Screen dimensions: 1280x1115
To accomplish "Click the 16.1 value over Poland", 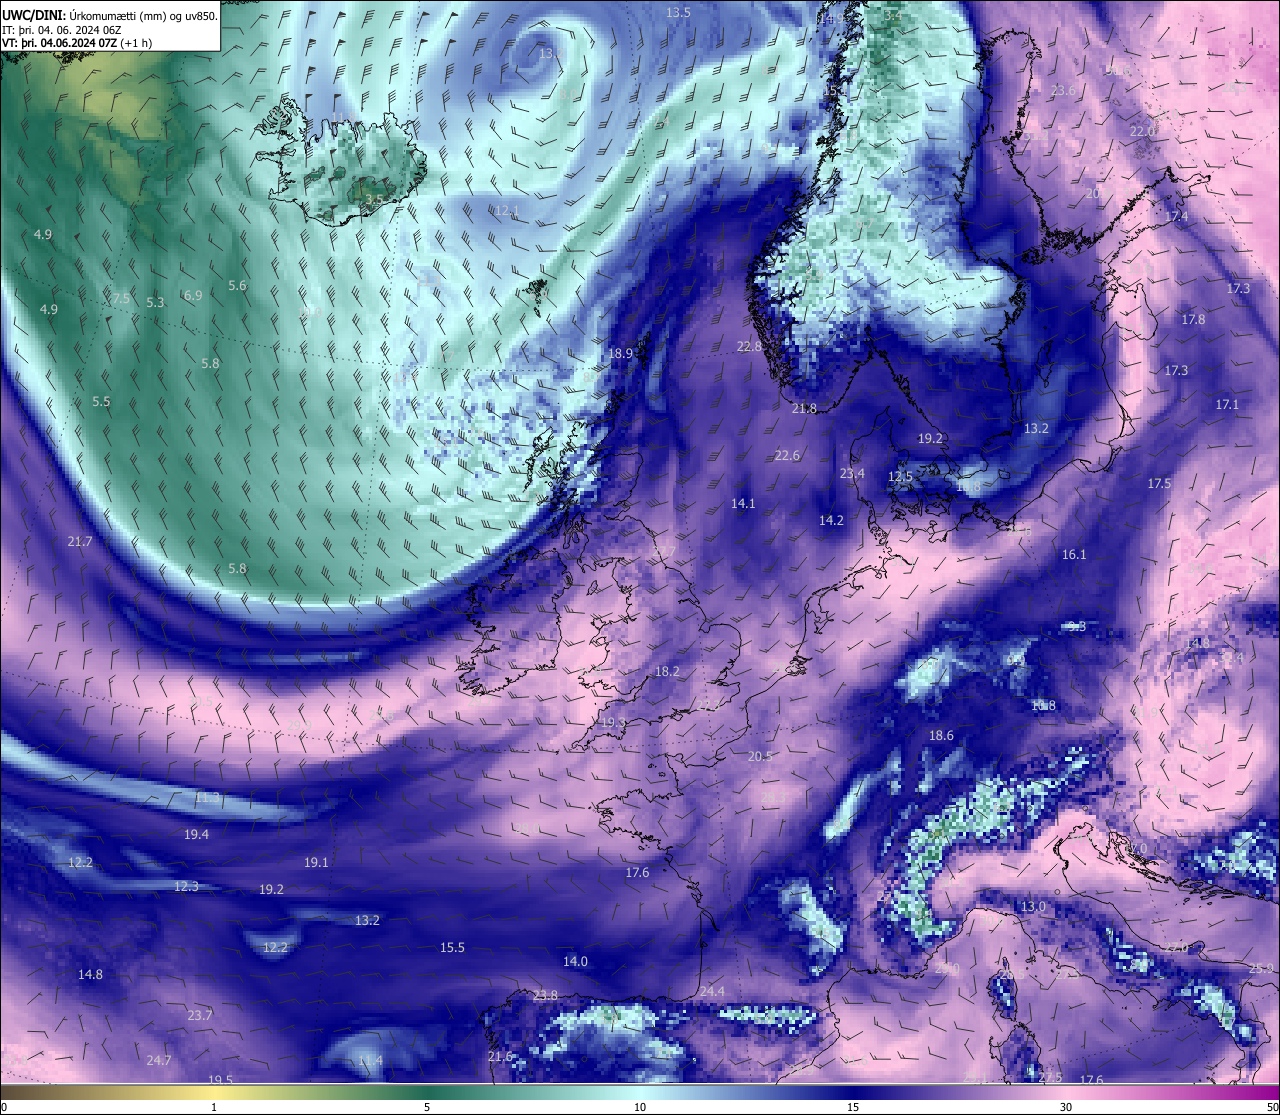I will coord(1074,554).
